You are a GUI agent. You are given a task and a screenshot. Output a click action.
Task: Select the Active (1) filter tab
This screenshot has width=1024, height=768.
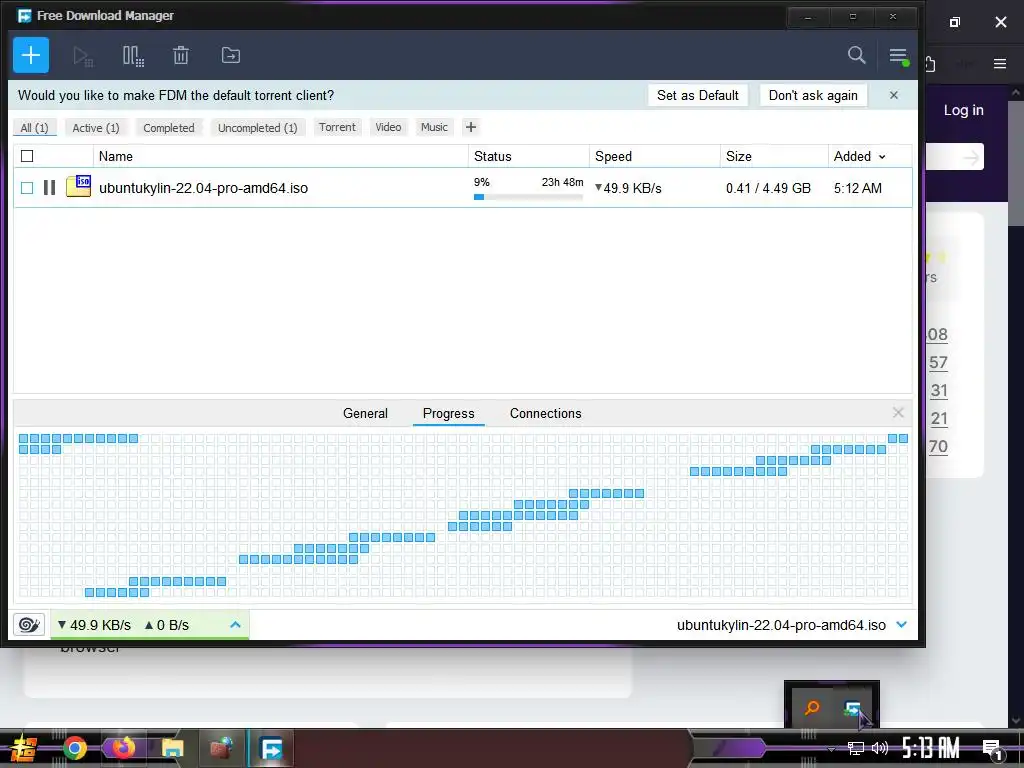[x=96, y=127]
